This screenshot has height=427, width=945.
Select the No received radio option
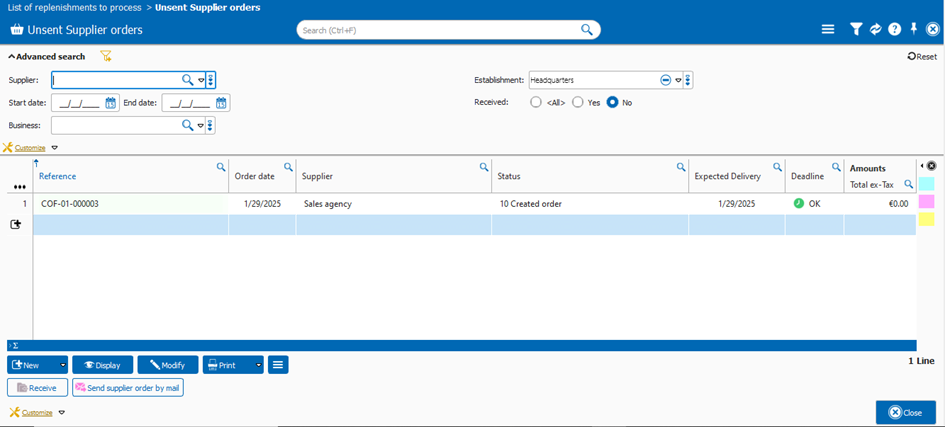[x=612, y=102]
